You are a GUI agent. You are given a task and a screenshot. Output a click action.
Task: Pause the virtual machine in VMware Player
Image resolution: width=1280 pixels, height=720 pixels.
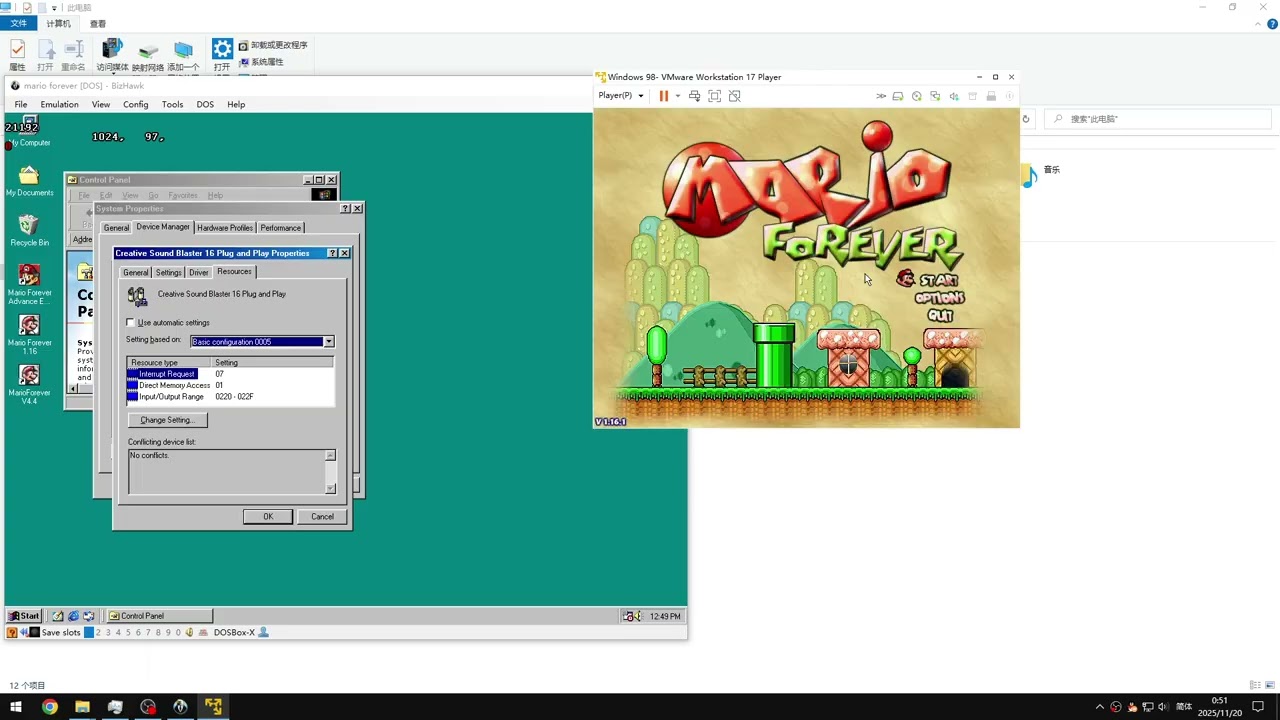coord(663,96)
